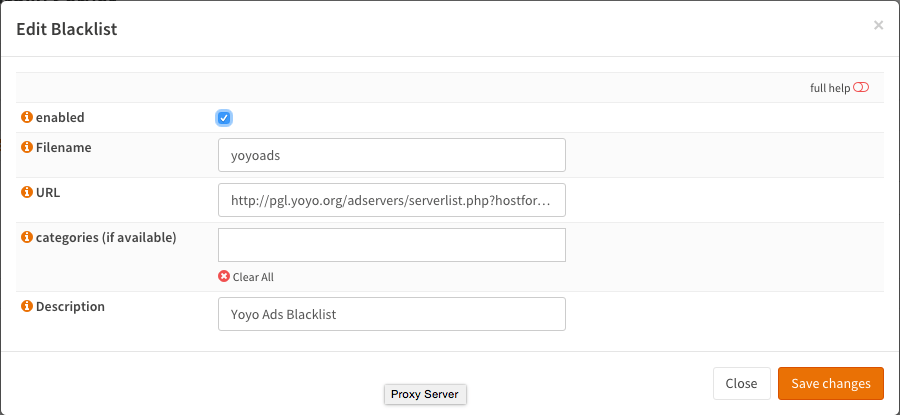Click the info icon beside URL

coord(27,192)
